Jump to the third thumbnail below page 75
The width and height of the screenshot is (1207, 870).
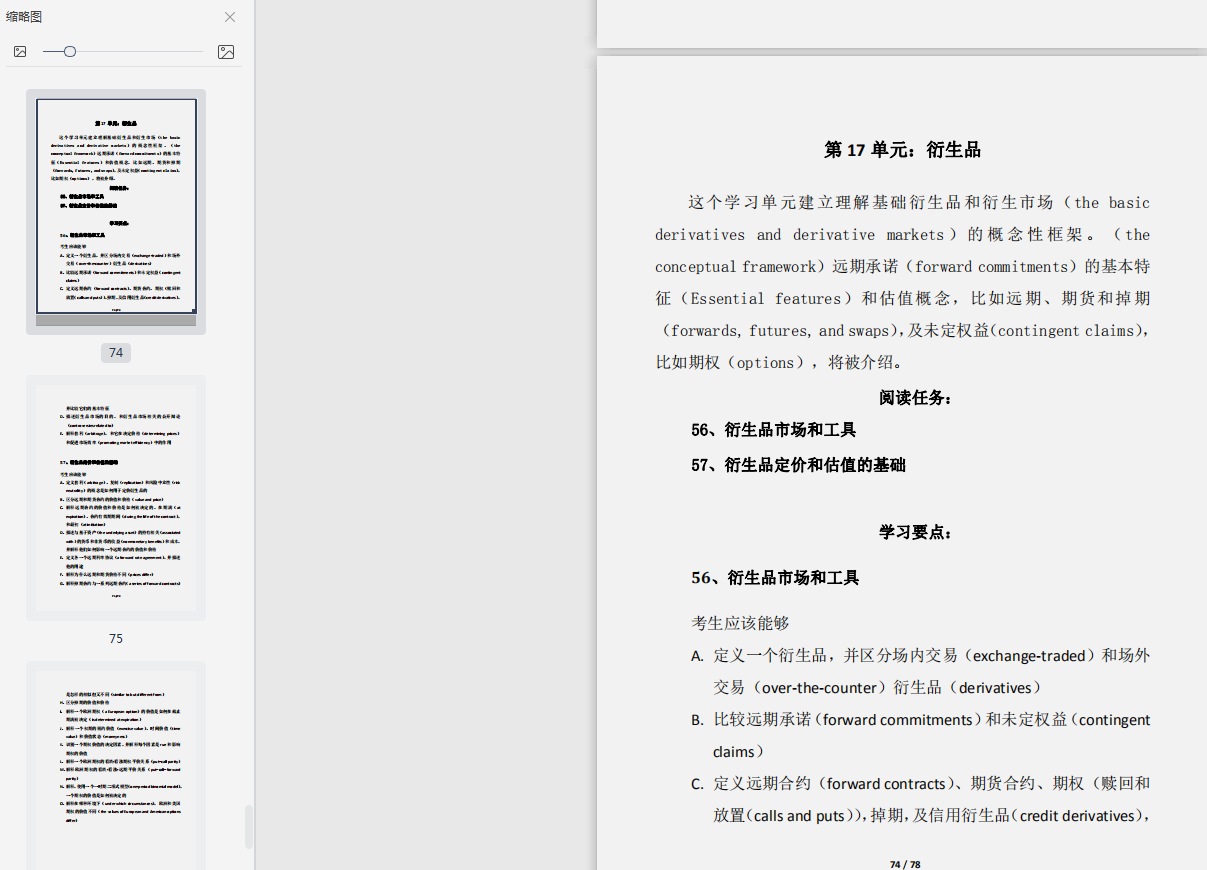click(x=116, y=765)
